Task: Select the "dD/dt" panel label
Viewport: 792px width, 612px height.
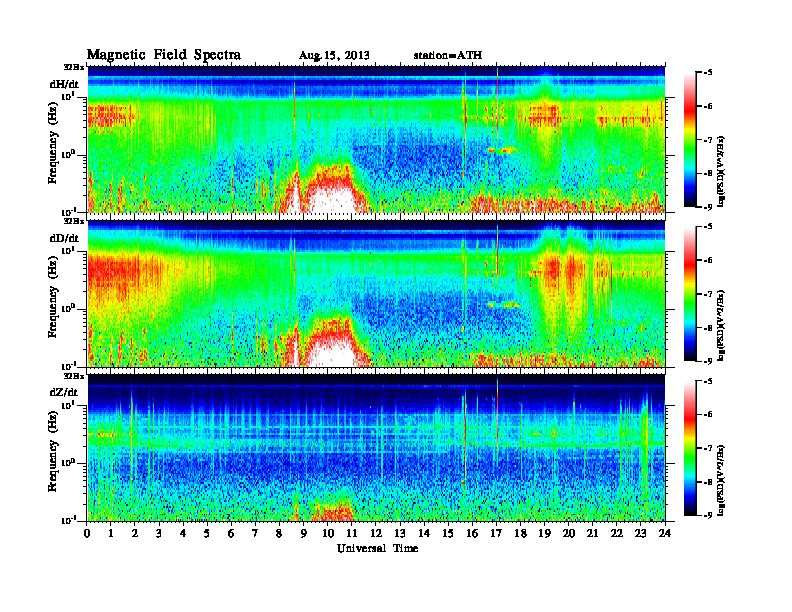Action: (64, 238)
